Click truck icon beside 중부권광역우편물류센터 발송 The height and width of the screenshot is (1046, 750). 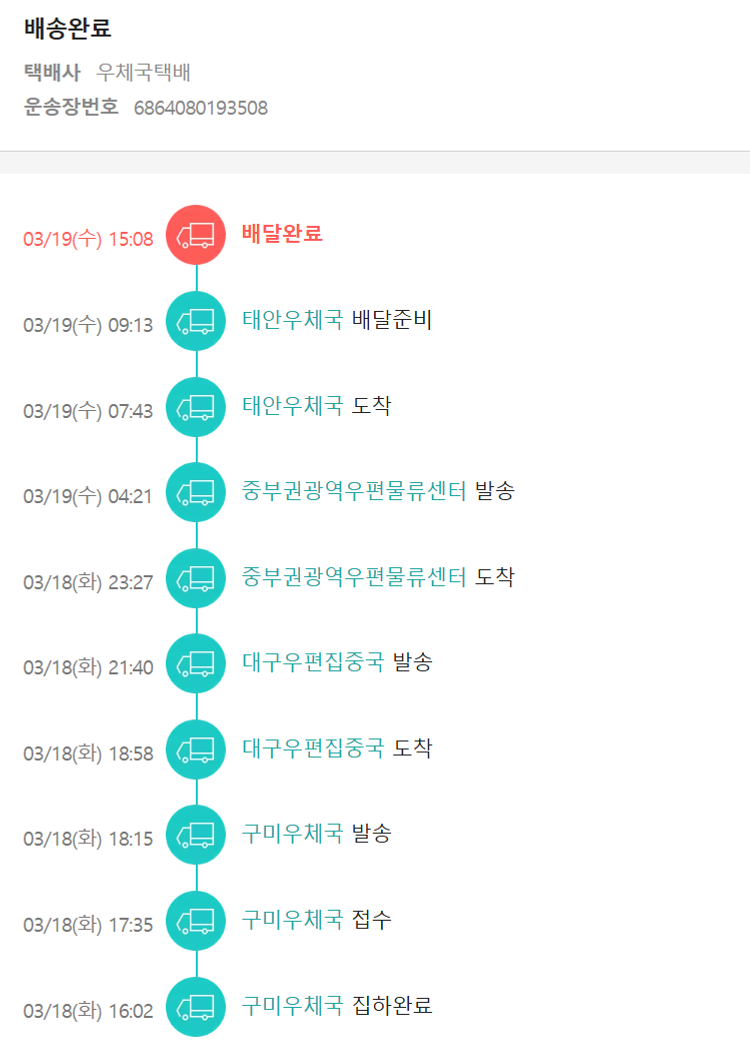coord(196,492)
